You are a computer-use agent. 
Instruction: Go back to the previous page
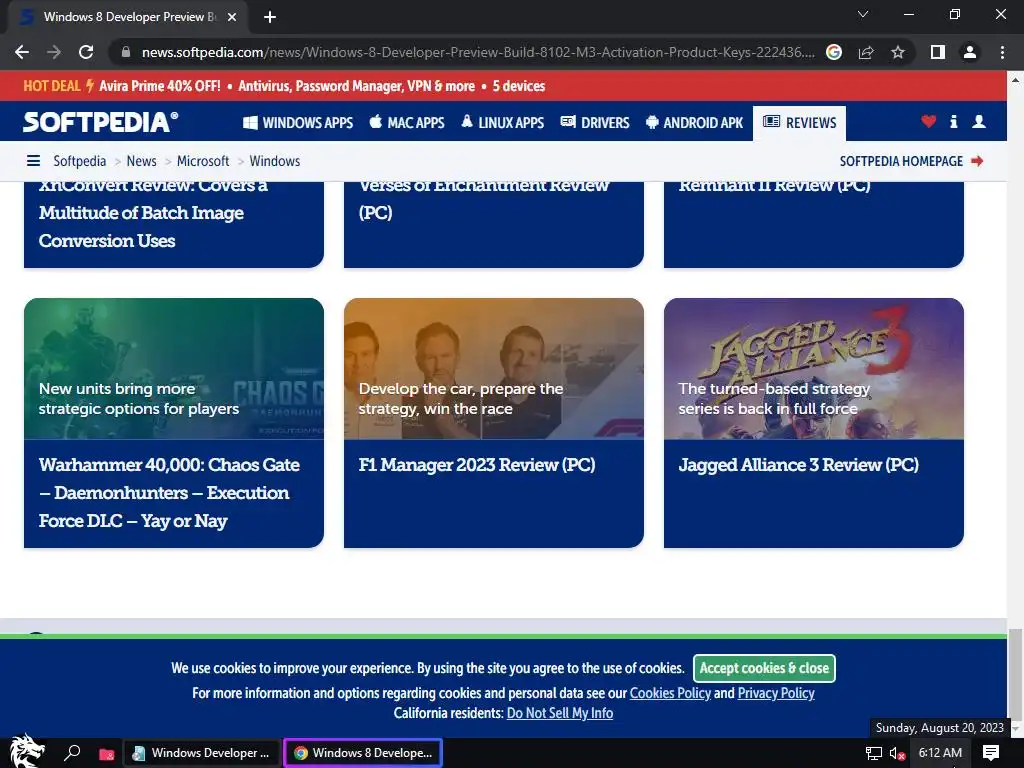coord(22,52)
